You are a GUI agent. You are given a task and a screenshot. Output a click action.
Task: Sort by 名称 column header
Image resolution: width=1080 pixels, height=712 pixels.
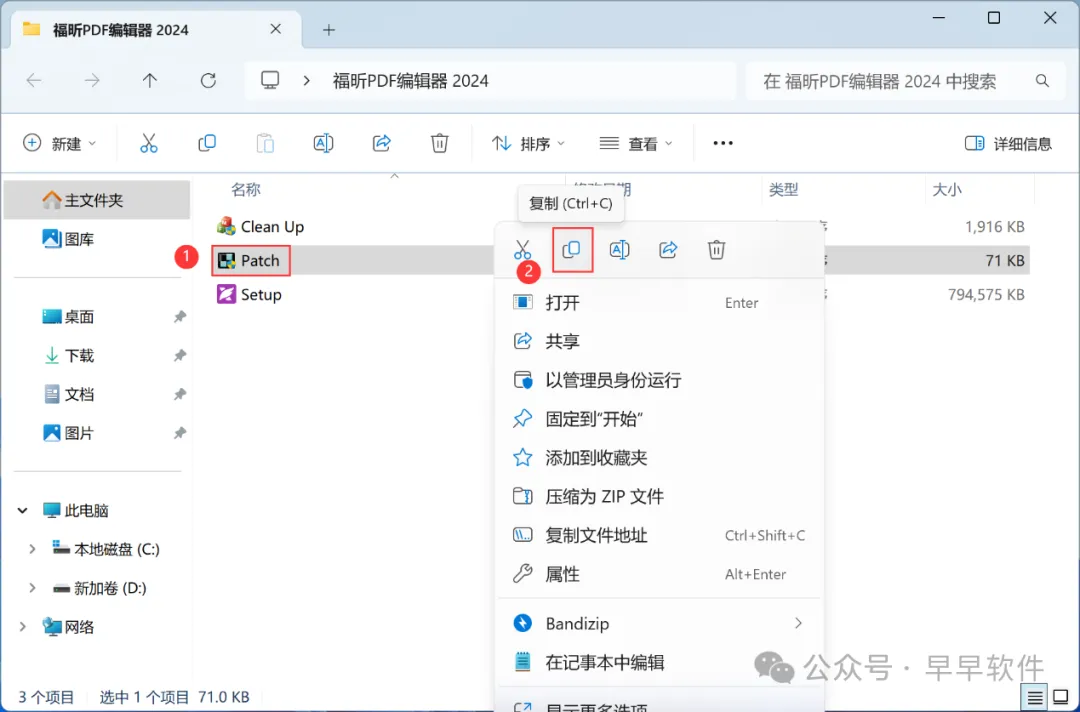click(x=246, y=189)
